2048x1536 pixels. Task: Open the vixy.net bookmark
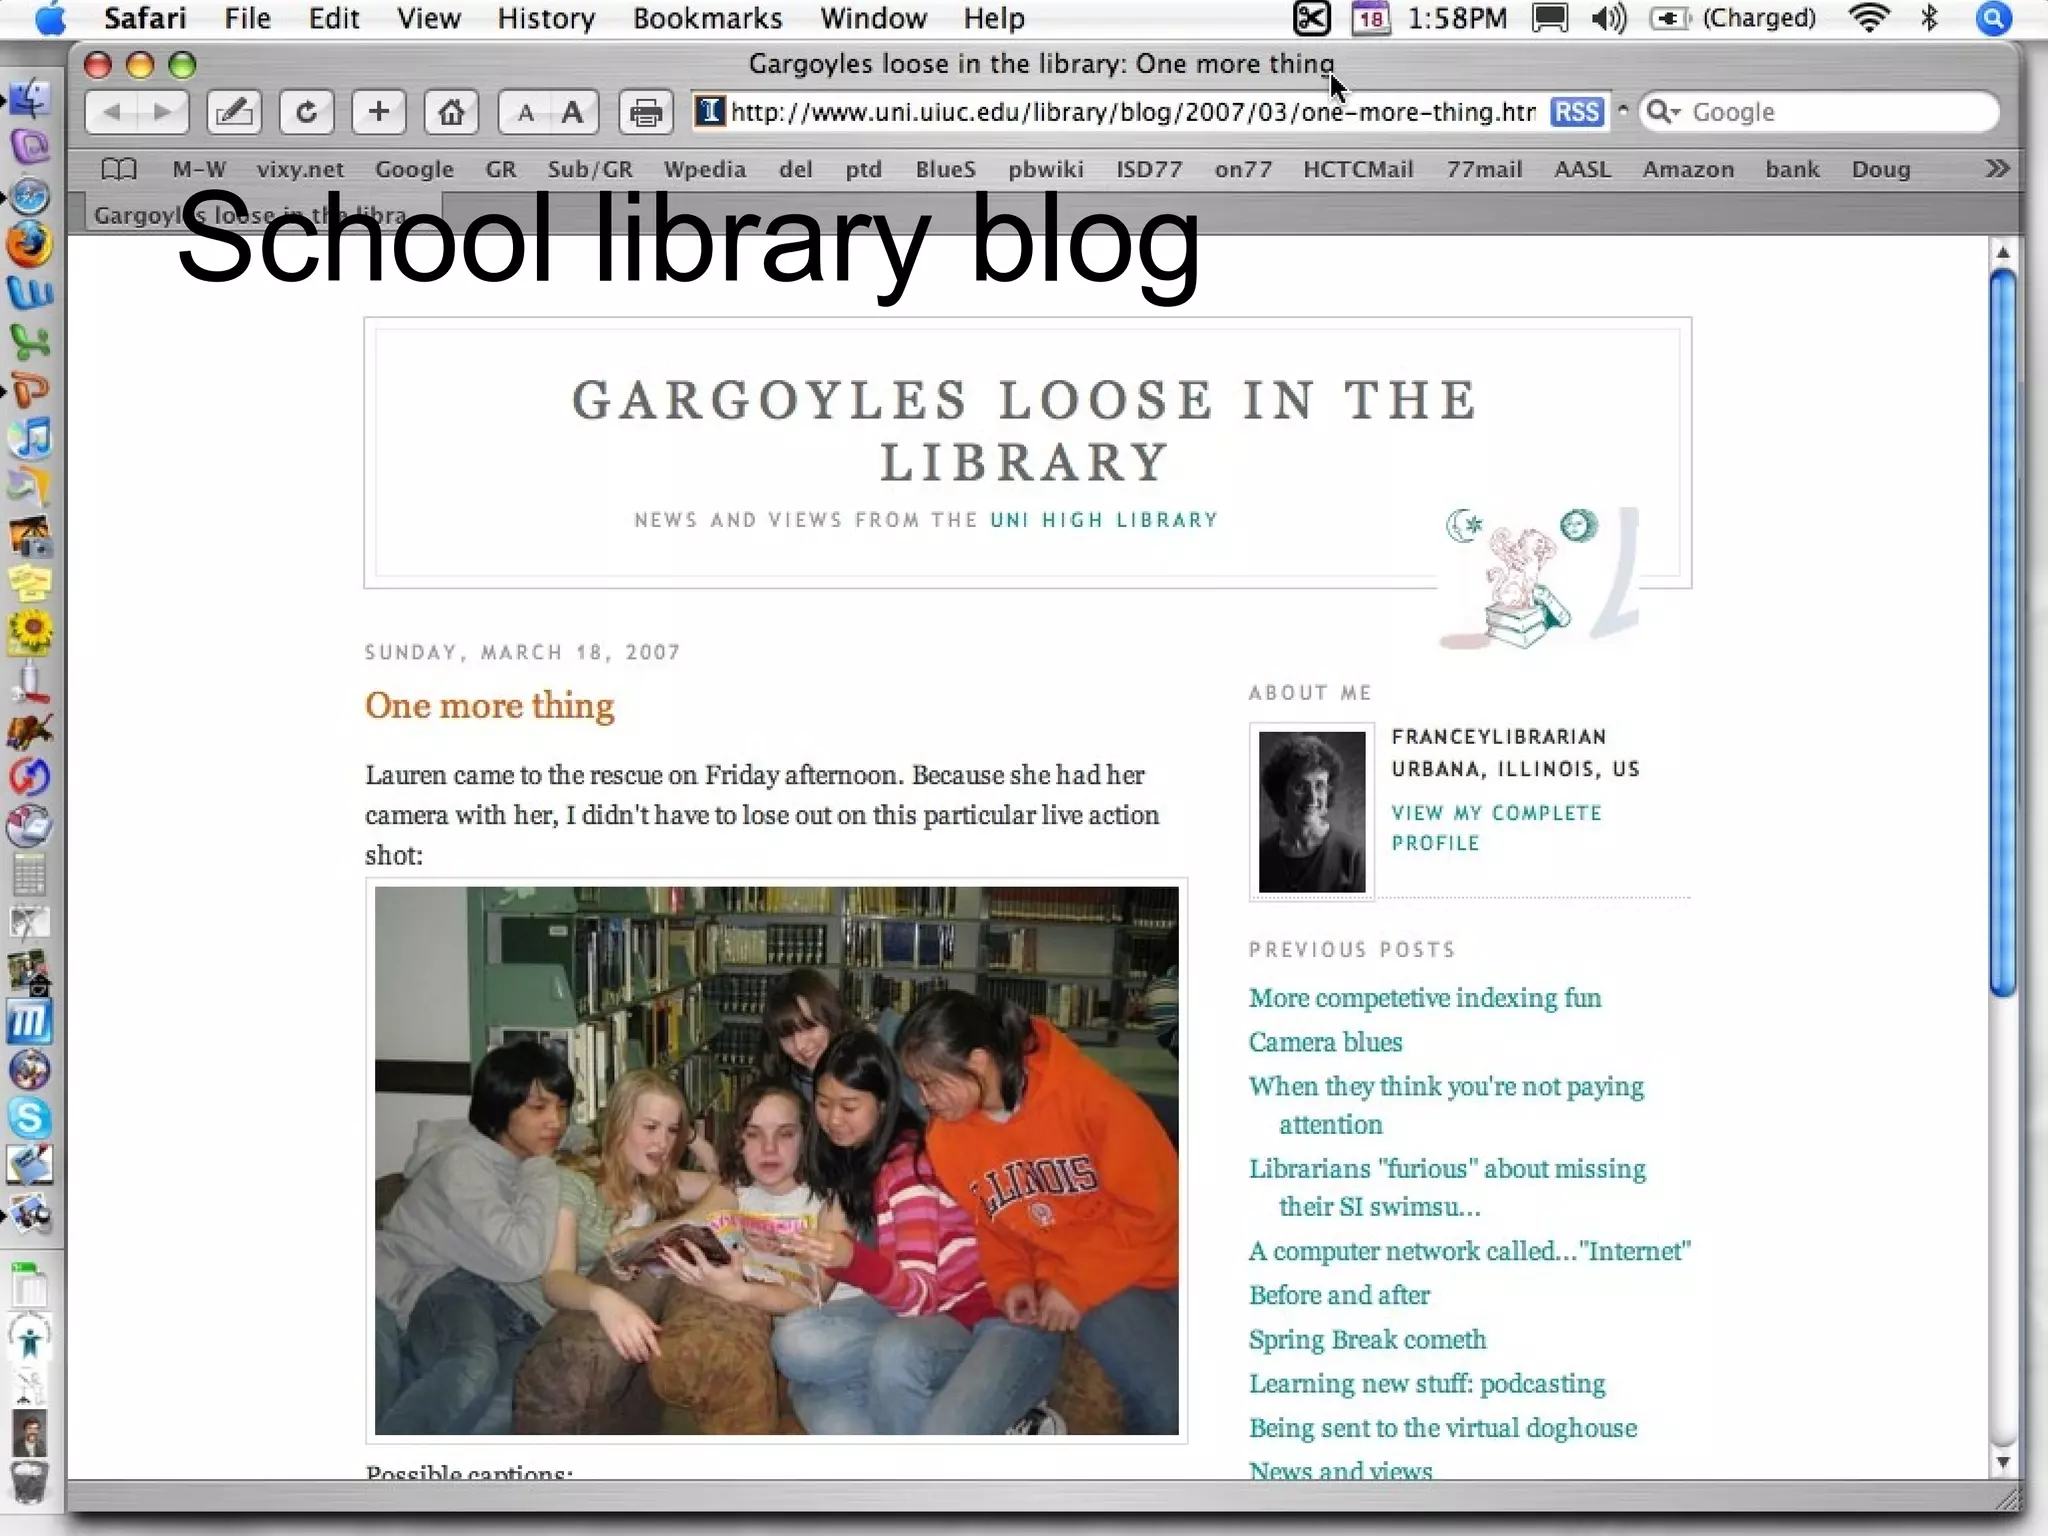point(300,169)
